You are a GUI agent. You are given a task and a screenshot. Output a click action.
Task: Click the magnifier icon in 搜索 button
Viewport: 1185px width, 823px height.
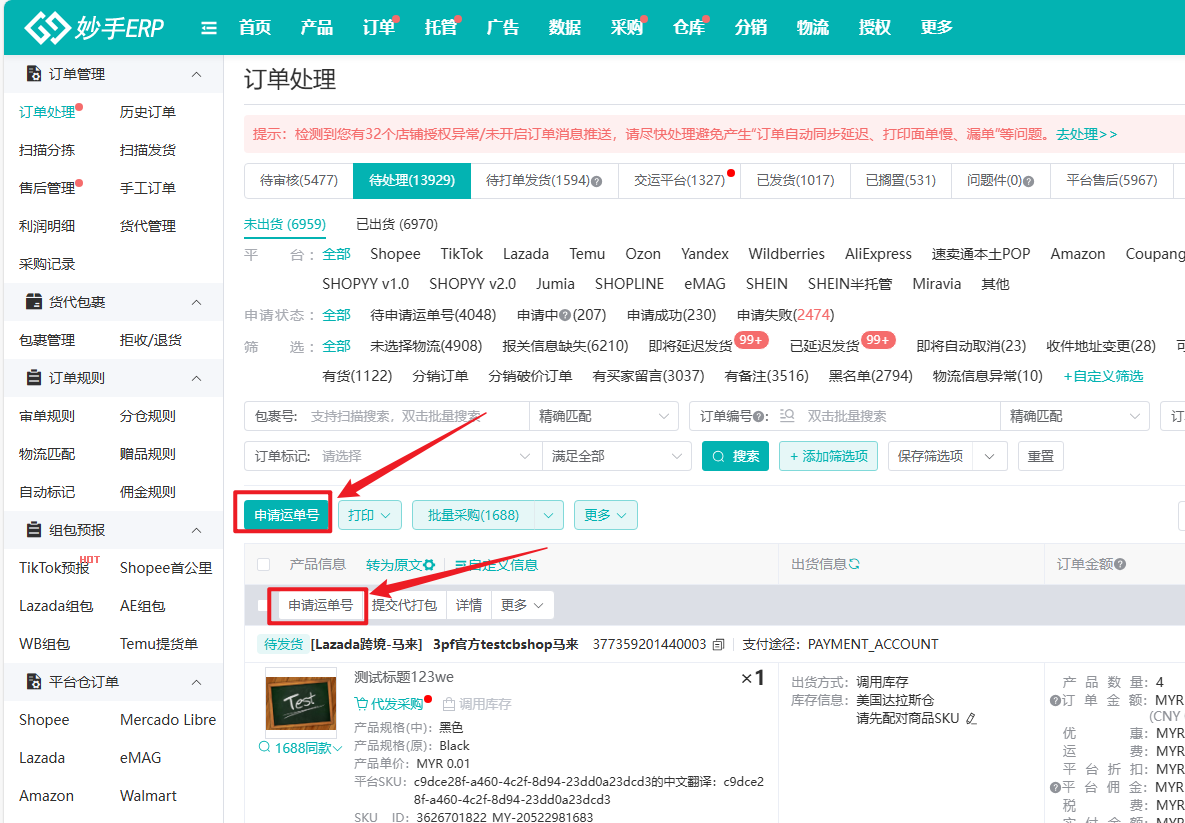(x=719, y=456)
